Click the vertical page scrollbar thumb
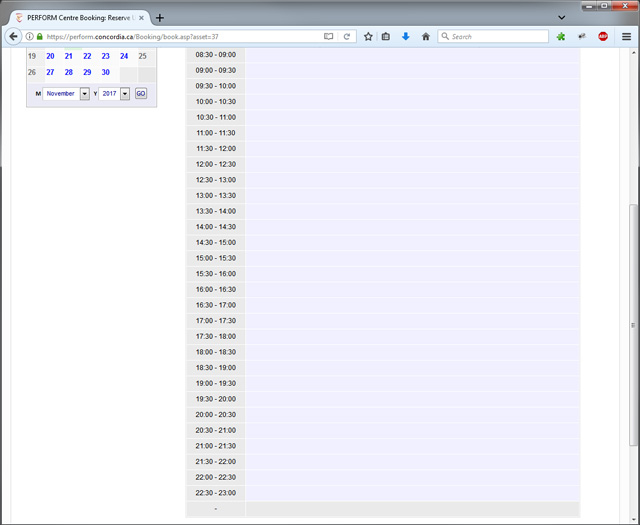The image size is (640, 525). [632, 325]
